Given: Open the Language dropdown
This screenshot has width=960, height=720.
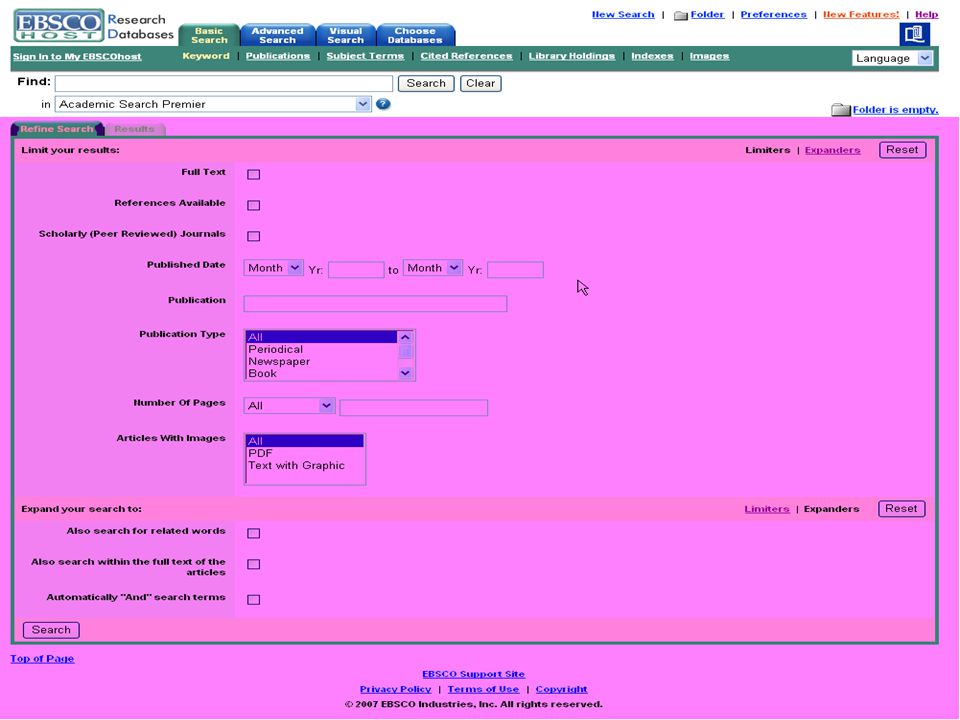Looking at the screenshot, I should 892,58.
